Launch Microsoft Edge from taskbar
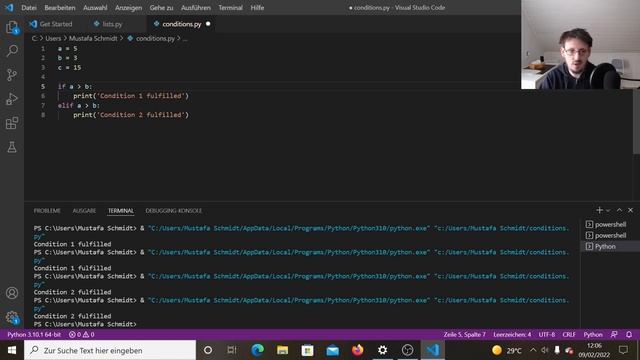Viewport: 640px width, 360px height. tap(258, 350)
